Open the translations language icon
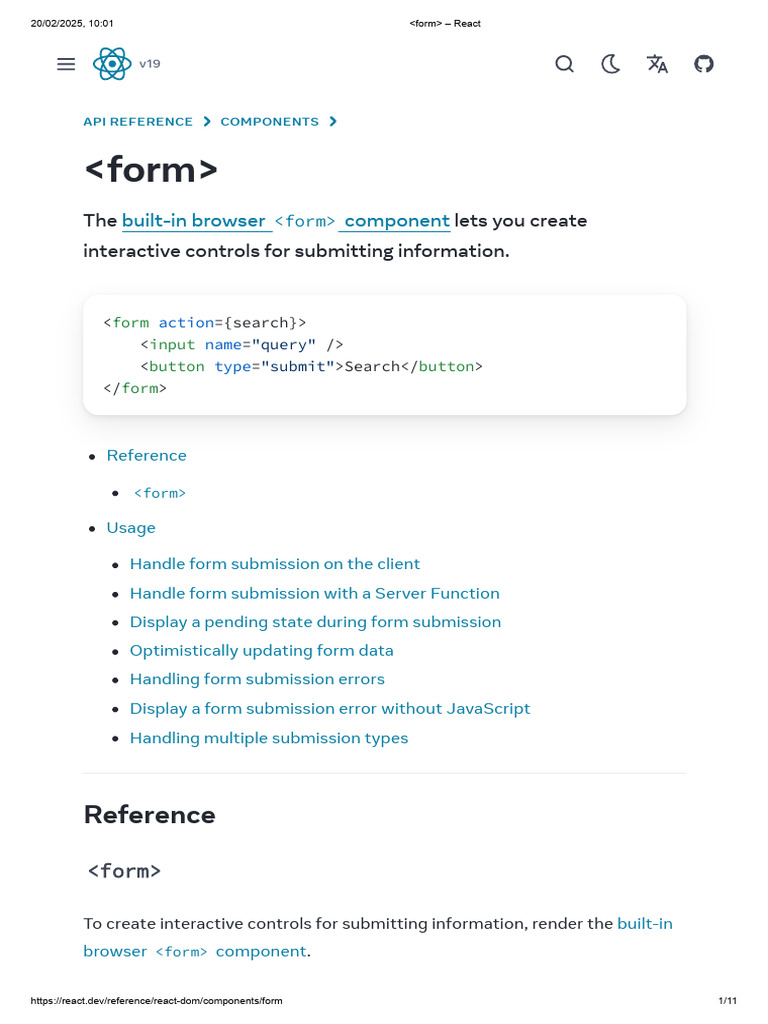The image size is (768, 1024). pos(657,64)
